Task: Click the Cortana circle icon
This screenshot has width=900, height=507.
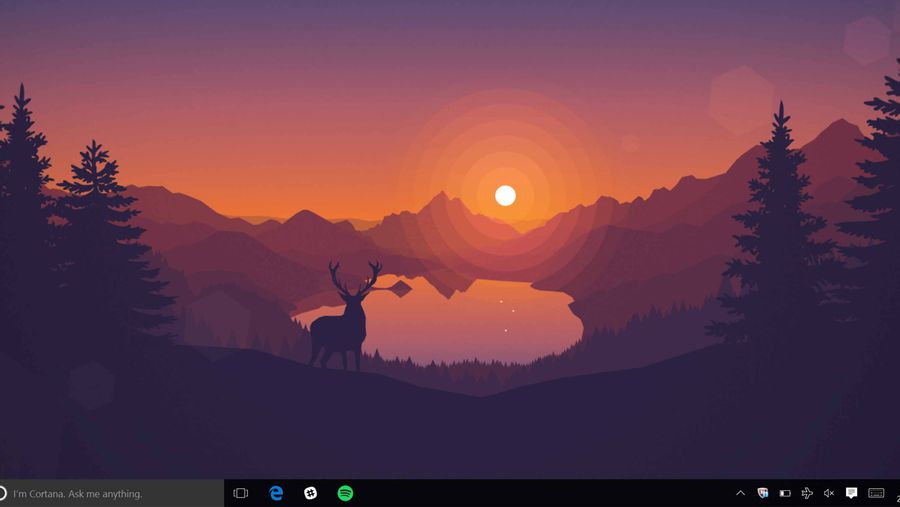Action: pos(2,493)
